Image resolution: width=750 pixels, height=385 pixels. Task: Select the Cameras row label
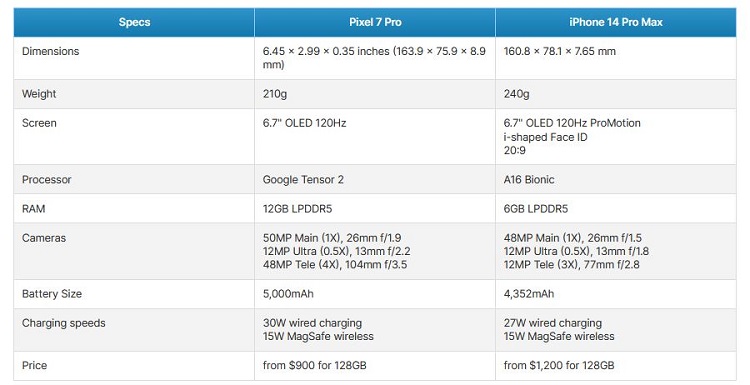[44, 238]
